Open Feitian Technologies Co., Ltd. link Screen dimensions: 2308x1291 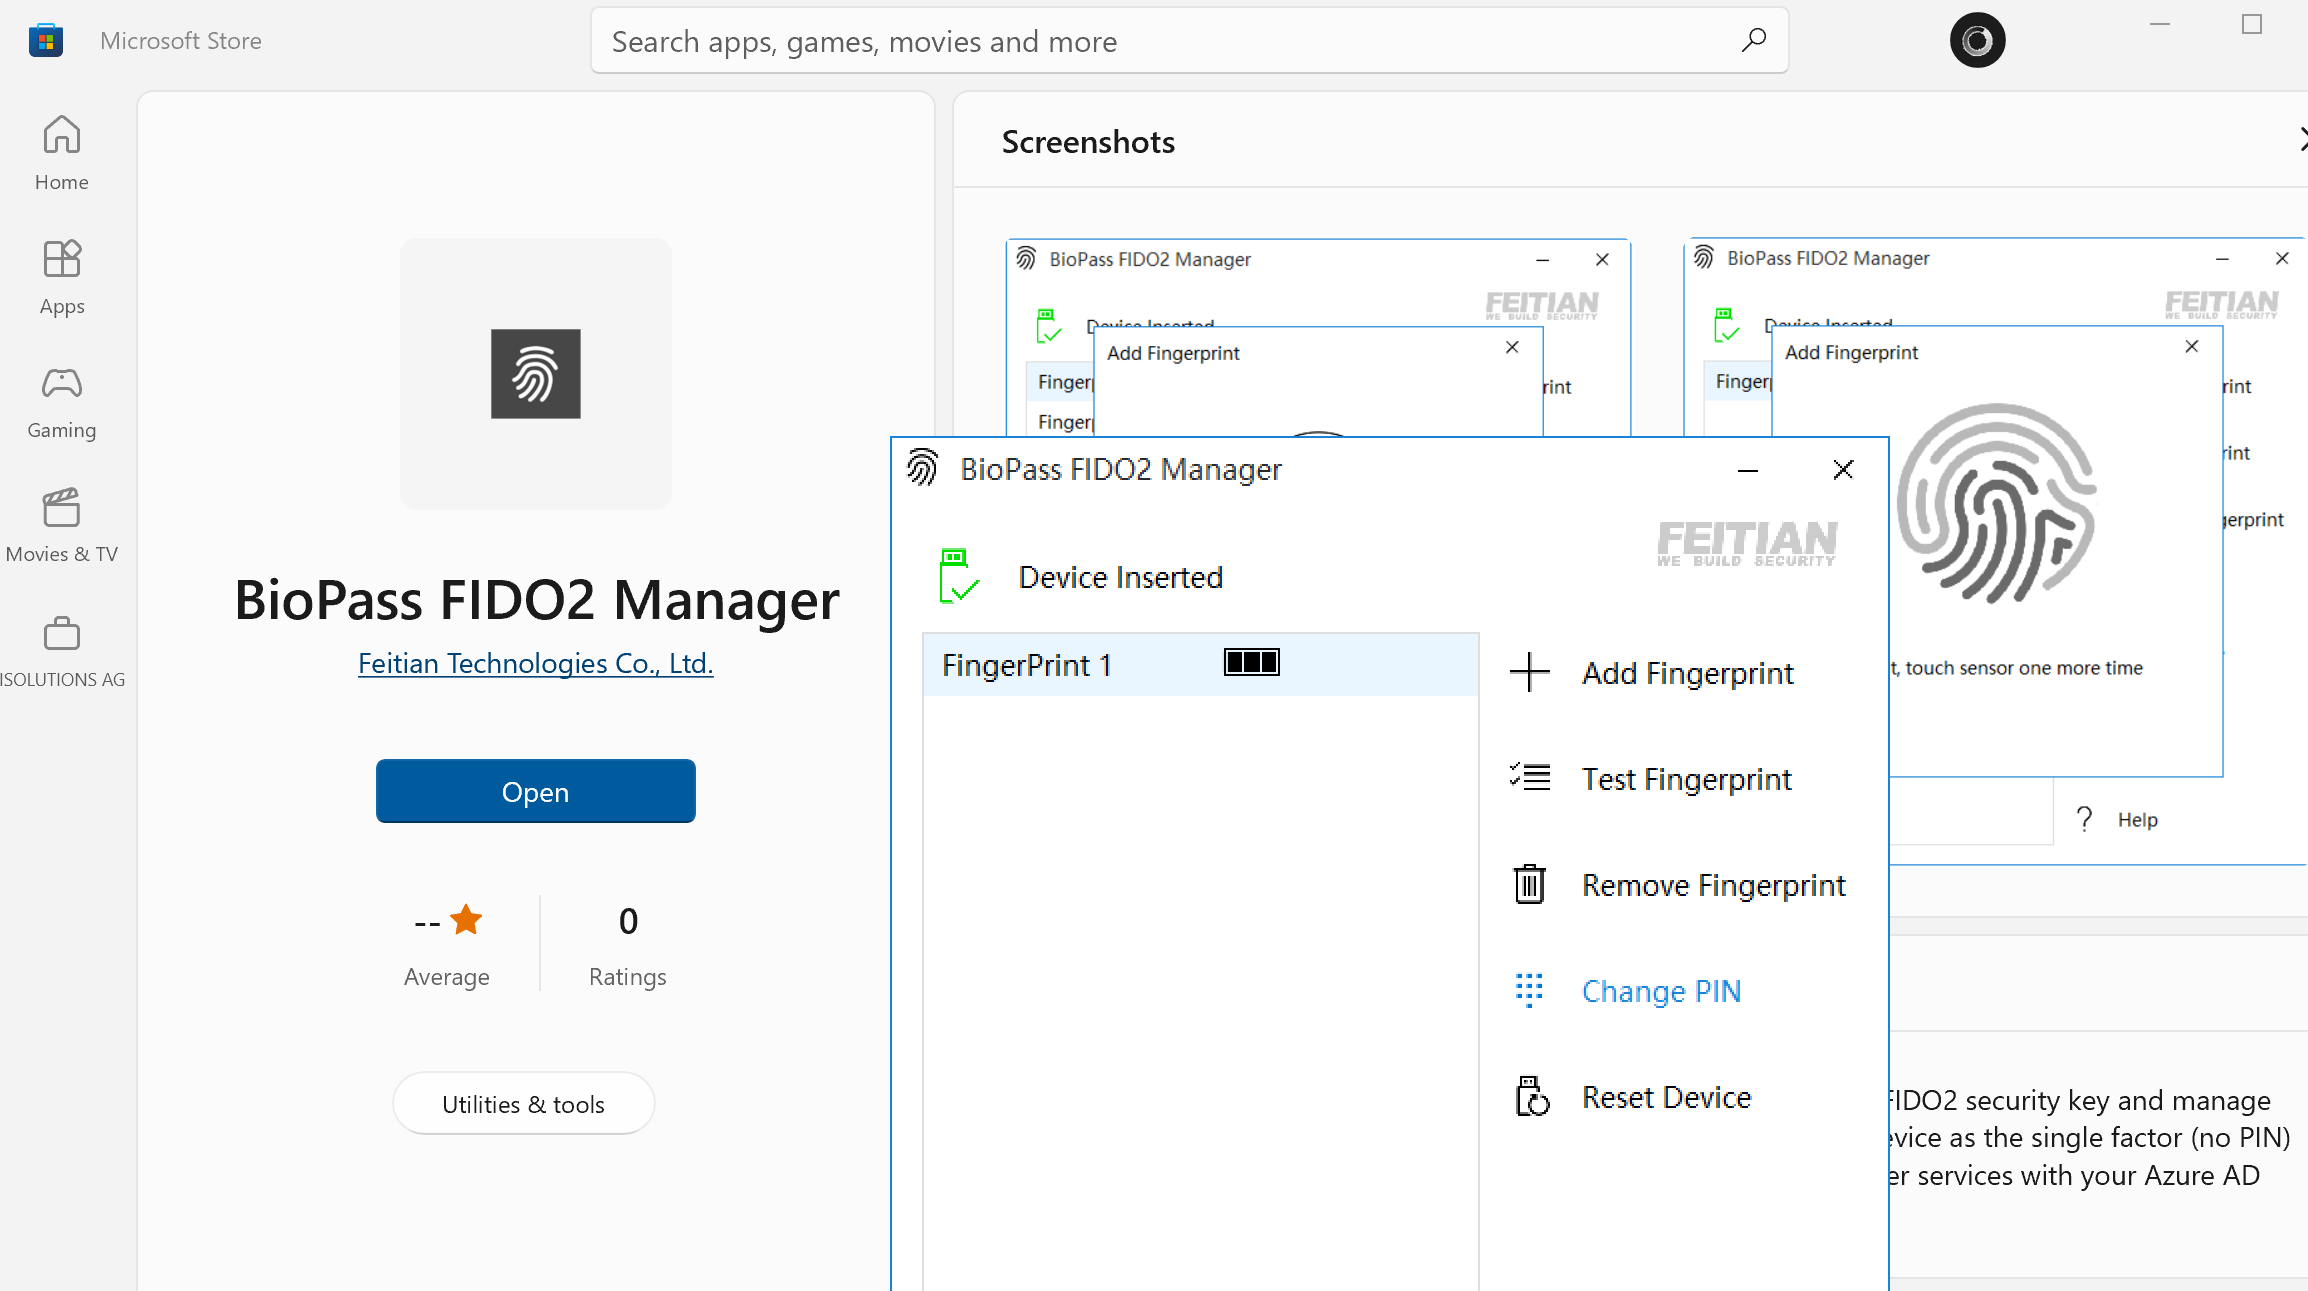535,663
